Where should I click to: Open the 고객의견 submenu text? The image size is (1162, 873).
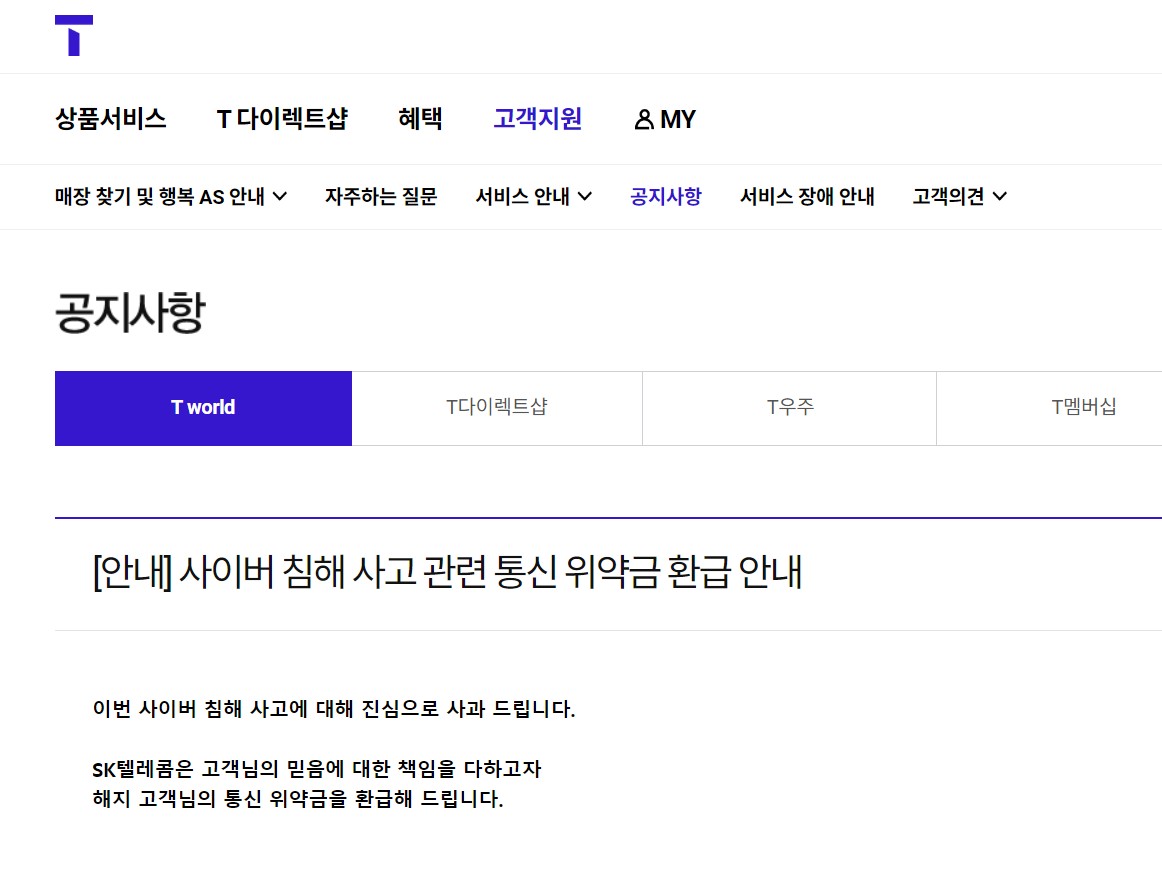[x=949, y=196]
